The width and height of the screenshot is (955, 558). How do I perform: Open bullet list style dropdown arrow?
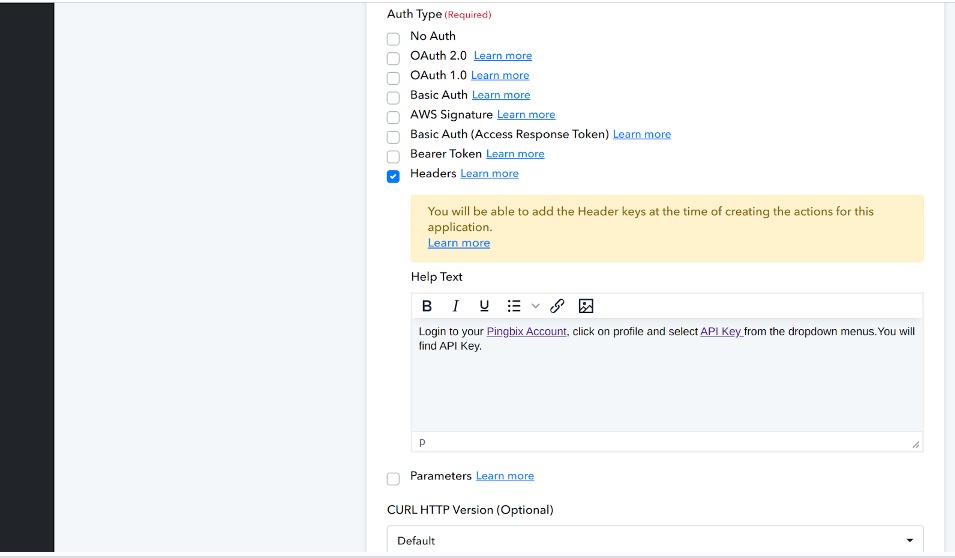(x=535, y=306)
